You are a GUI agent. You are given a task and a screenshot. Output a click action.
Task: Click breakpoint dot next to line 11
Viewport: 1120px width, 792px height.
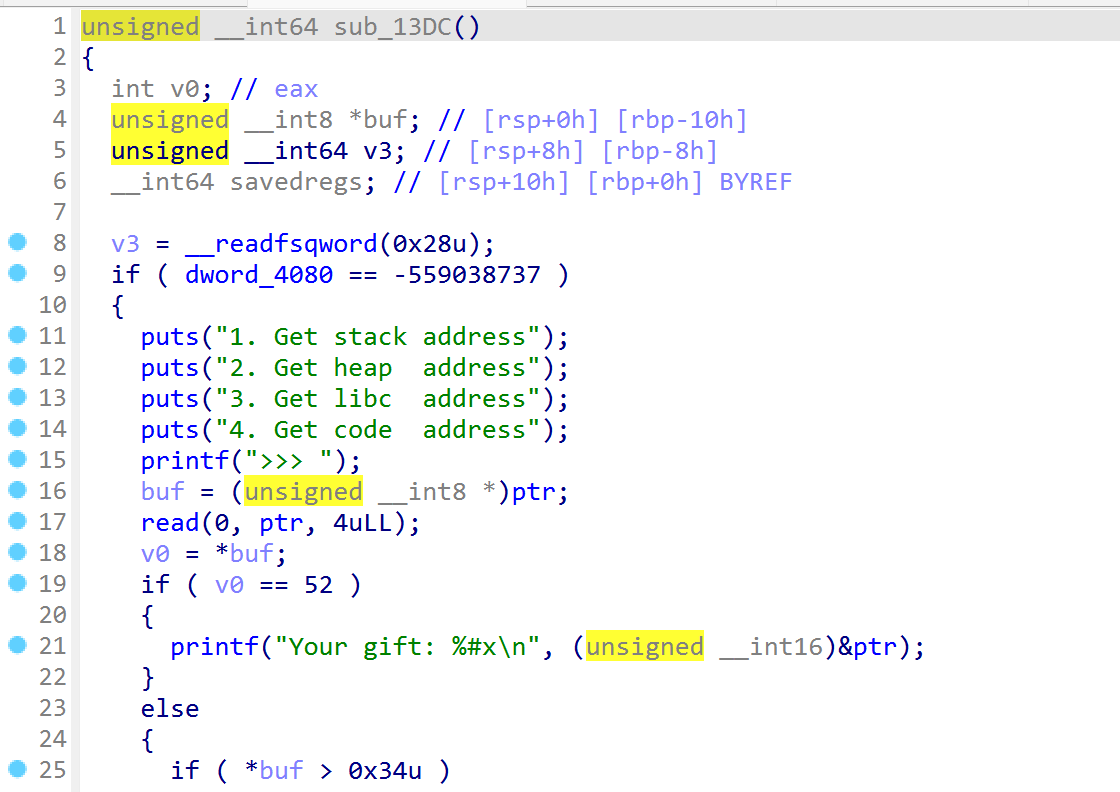17,335
